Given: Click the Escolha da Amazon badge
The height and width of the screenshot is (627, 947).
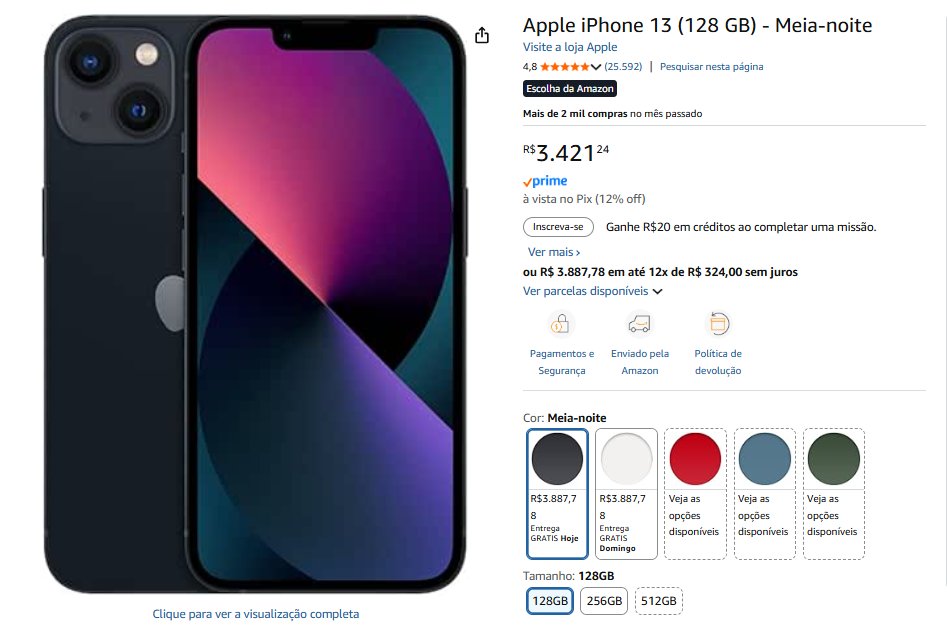Looking at the screenshot, I should pyautogui.click(x=570, y=89).
